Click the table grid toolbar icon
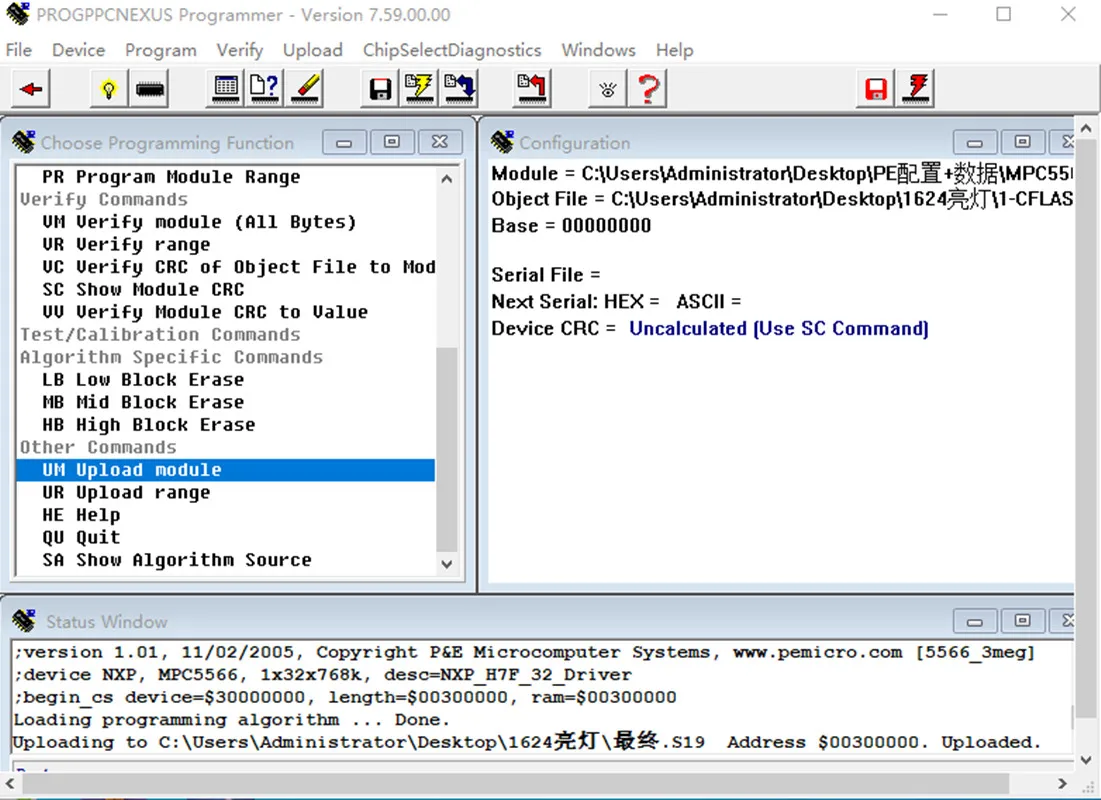Image resolution: width=1101 pixels, height=800 pixels. [x=225, y=89]
